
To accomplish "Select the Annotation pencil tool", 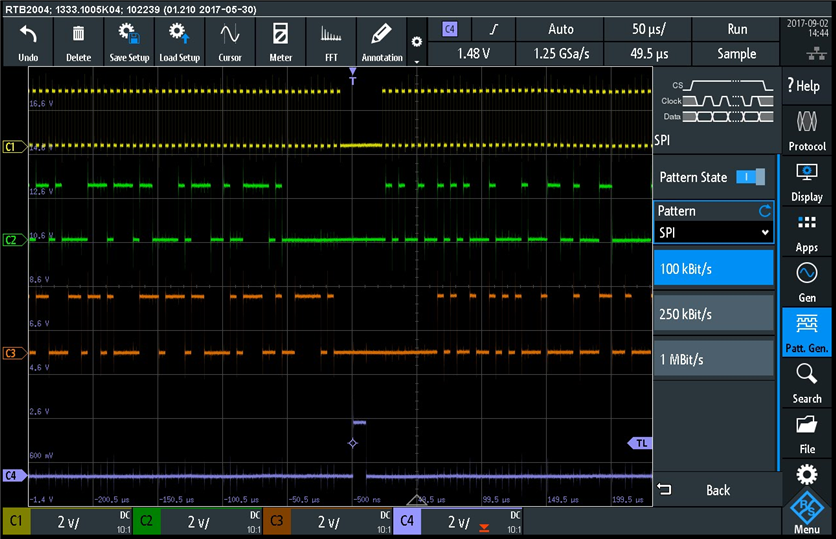I will pyautogui.click(x=382, y=43).
